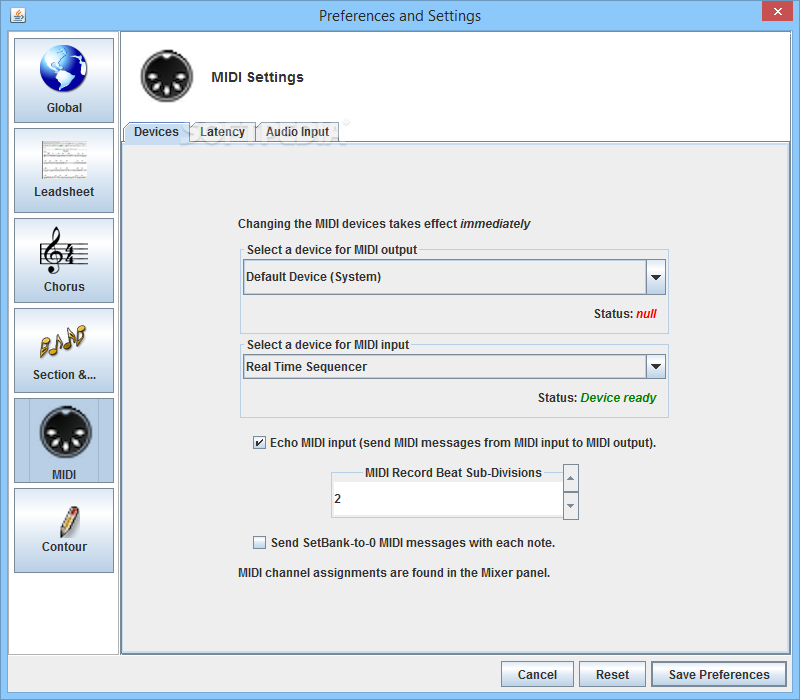Viewport: 800px width, 700px height.
Task: Switch to the Audio Input tab
Action: pos(297,132)
